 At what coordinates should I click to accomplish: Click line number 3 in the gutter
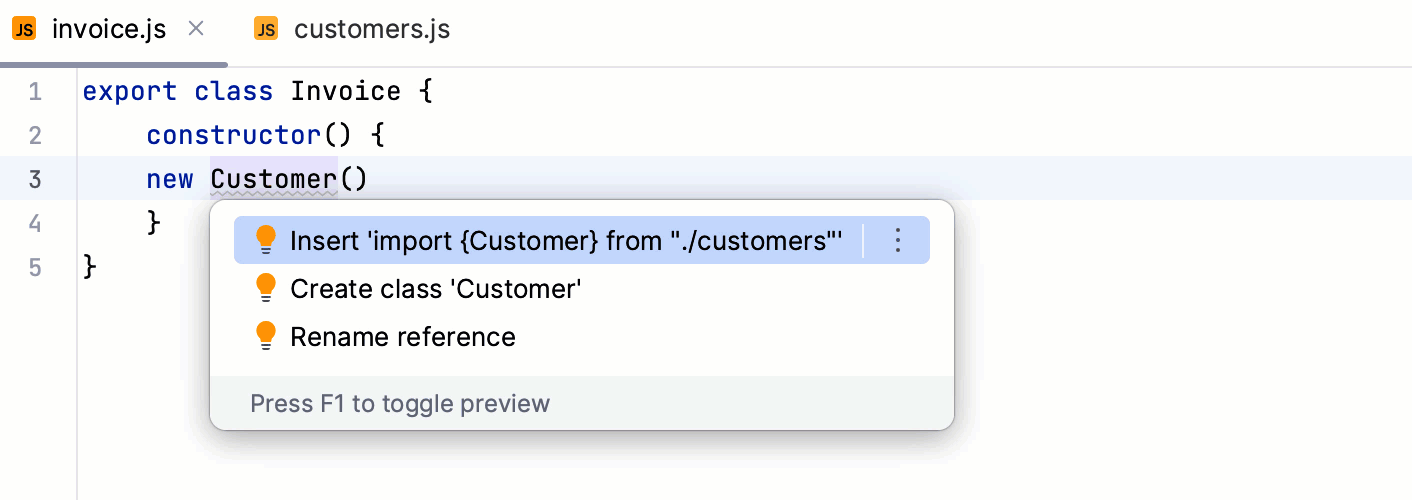(x=35, y=180)
